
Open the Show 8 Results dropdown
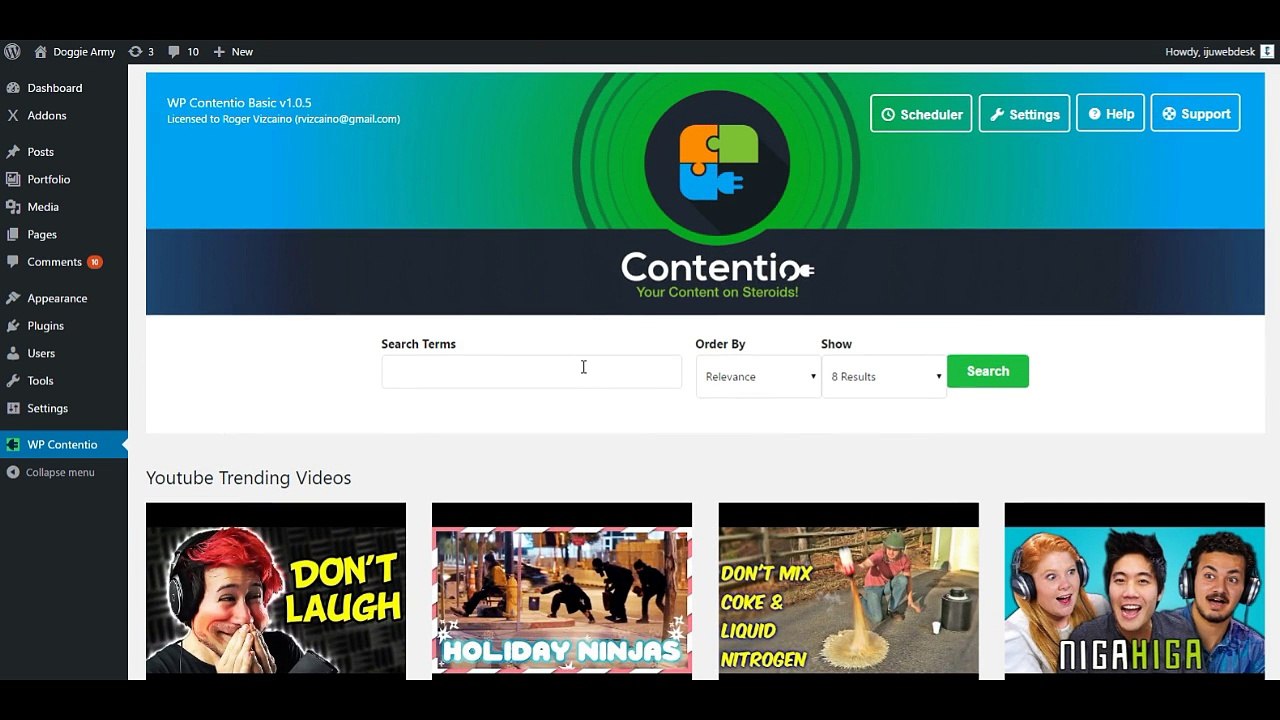[884, 377]
